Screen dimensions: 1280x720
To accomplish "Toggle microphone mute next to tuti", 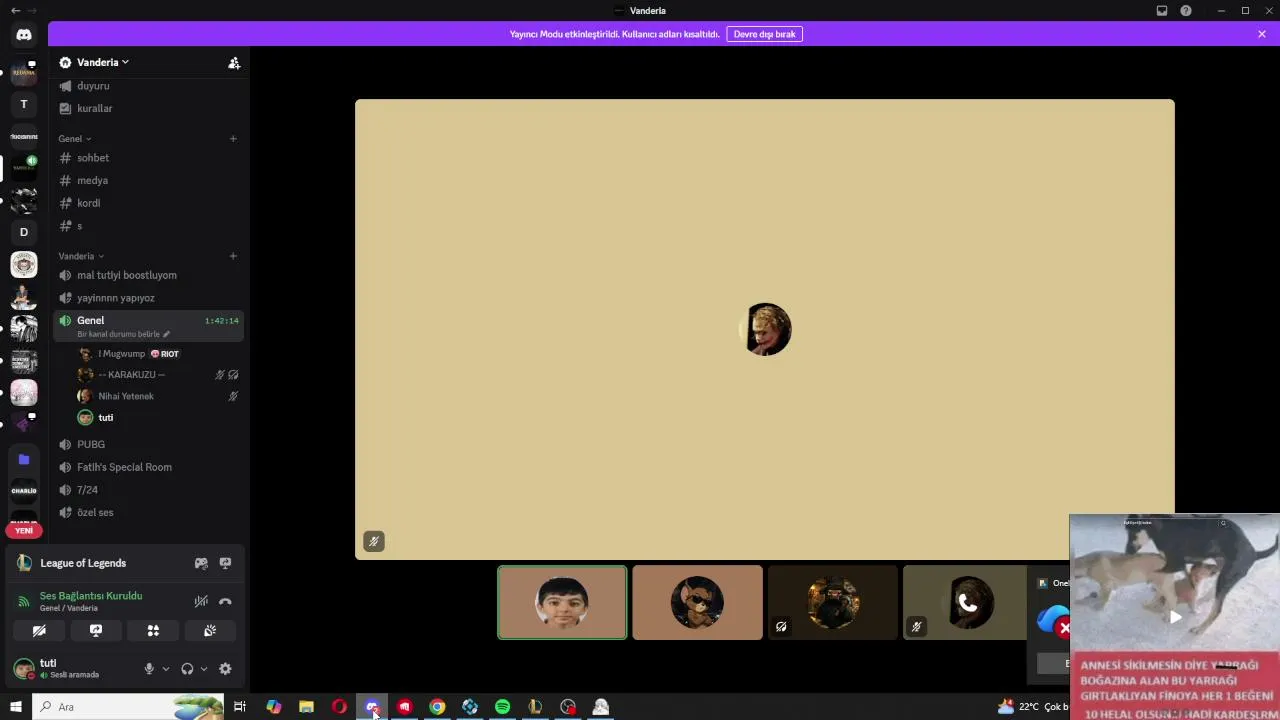I will (149, 669).
